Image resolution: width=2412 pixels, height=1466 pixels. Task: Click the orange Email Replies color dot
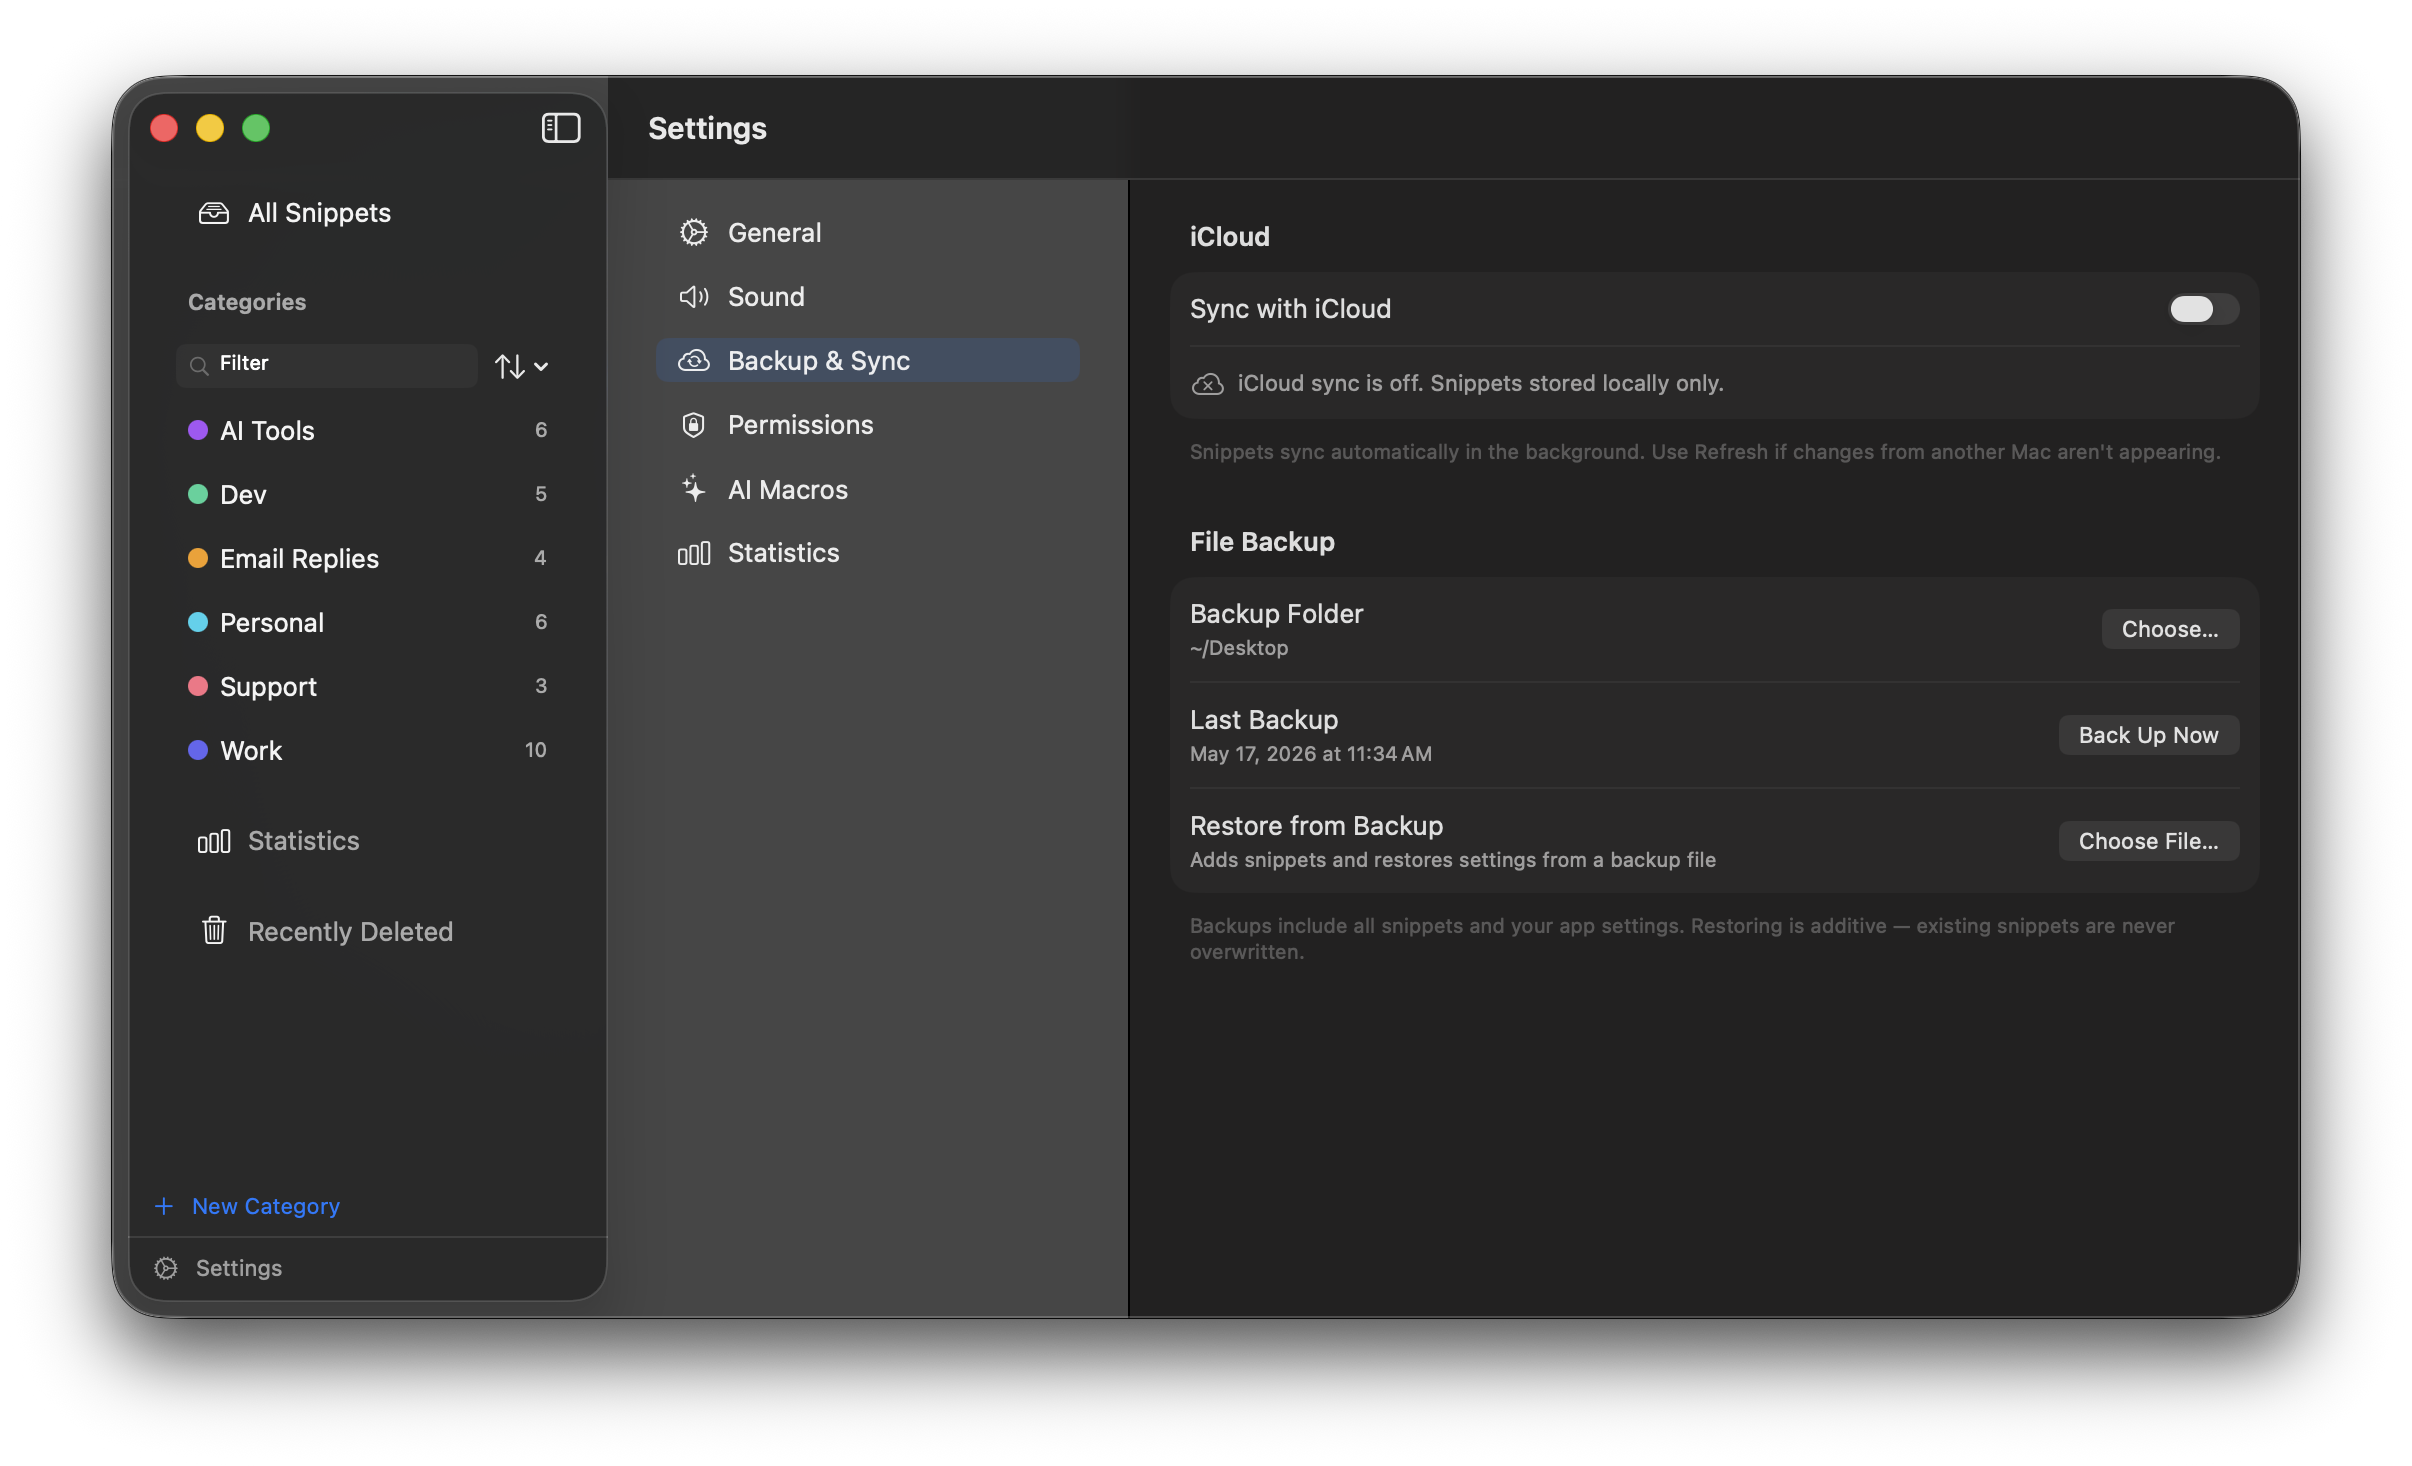click(198, 558)
